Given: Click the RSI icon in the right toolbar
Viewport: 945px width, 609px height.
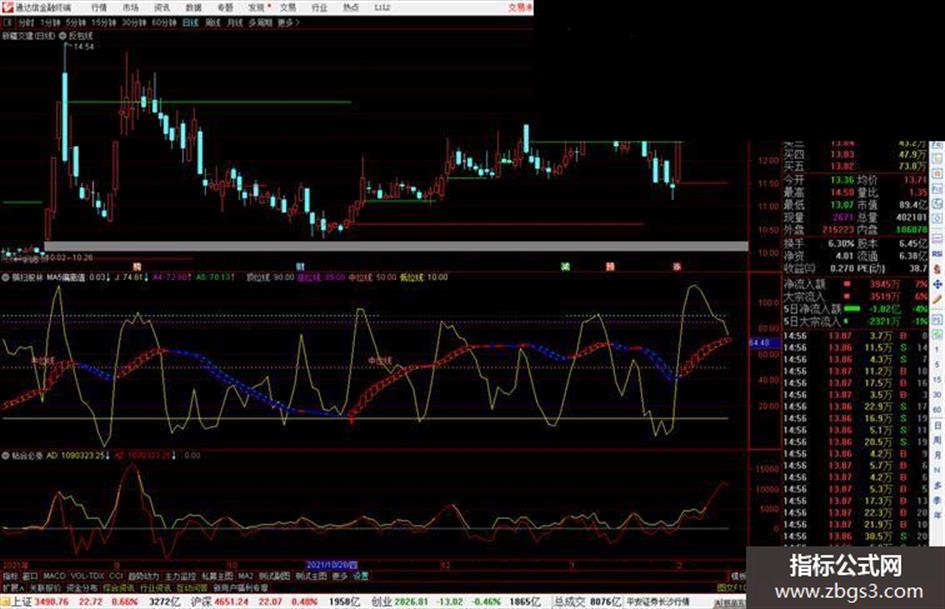Looking at the screenshot, I should (x=937, y=254).
